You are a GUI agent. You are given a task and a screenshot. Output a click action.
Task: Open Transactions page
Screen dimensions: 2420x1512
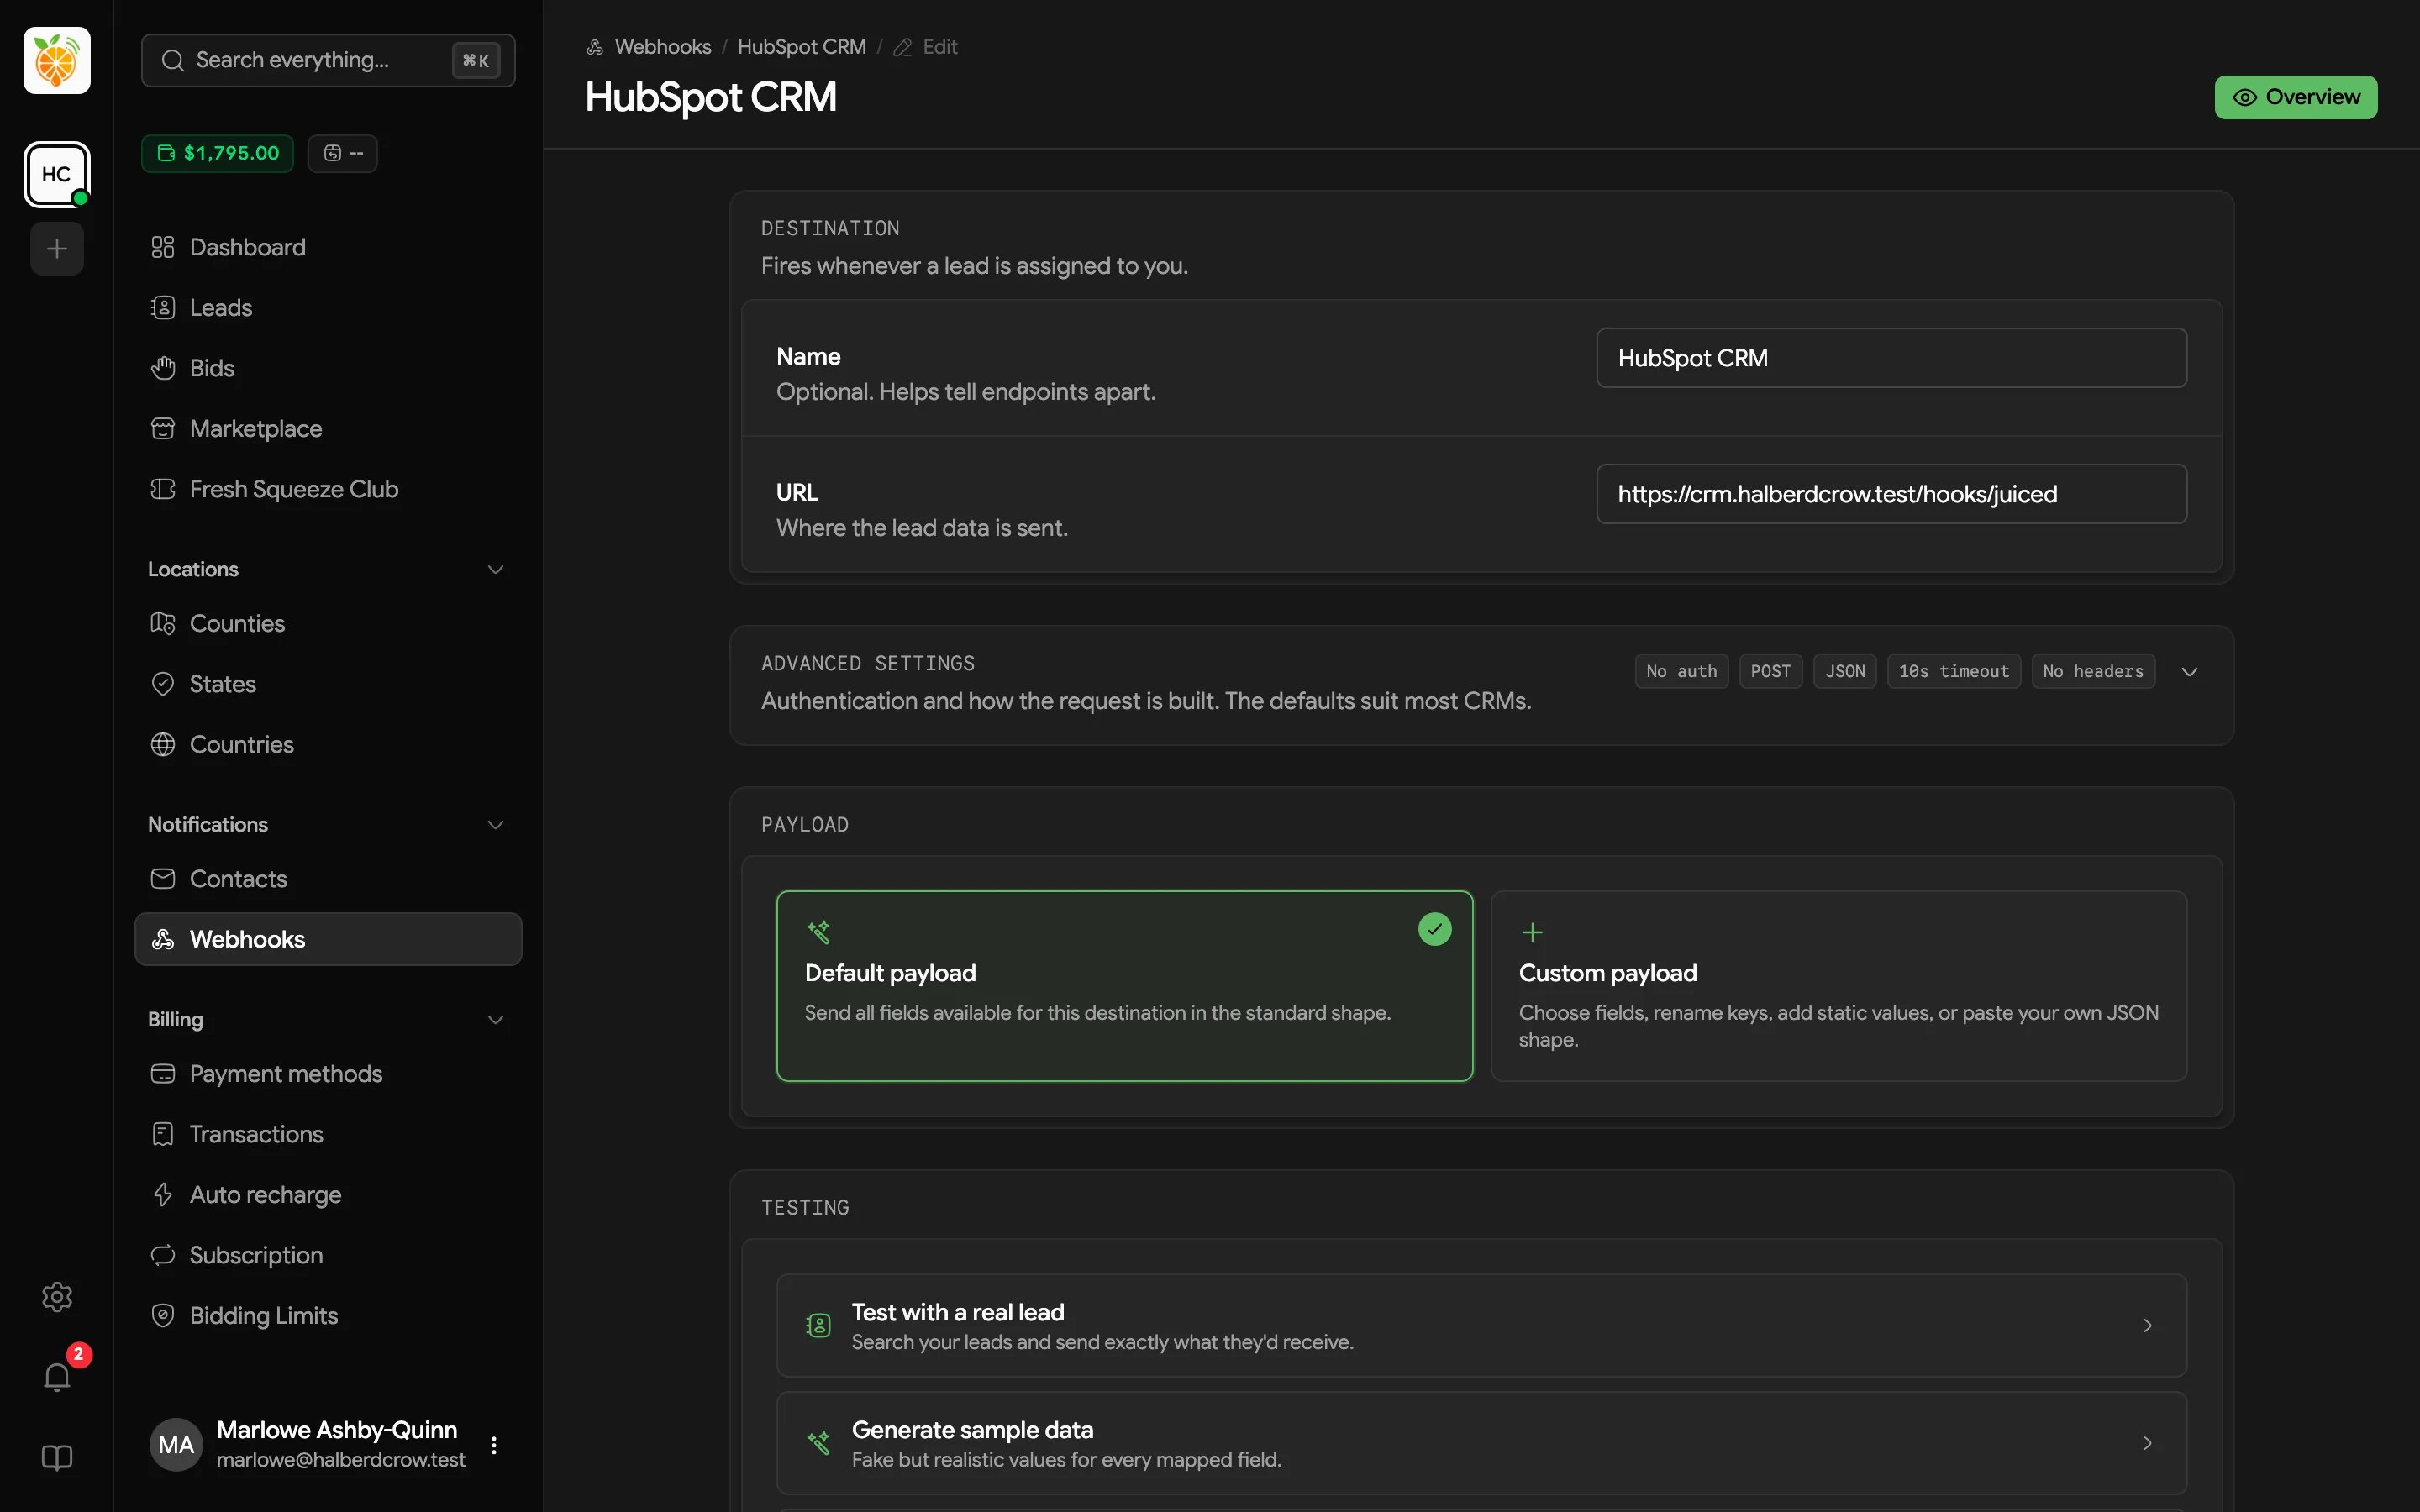point(328,1134)
